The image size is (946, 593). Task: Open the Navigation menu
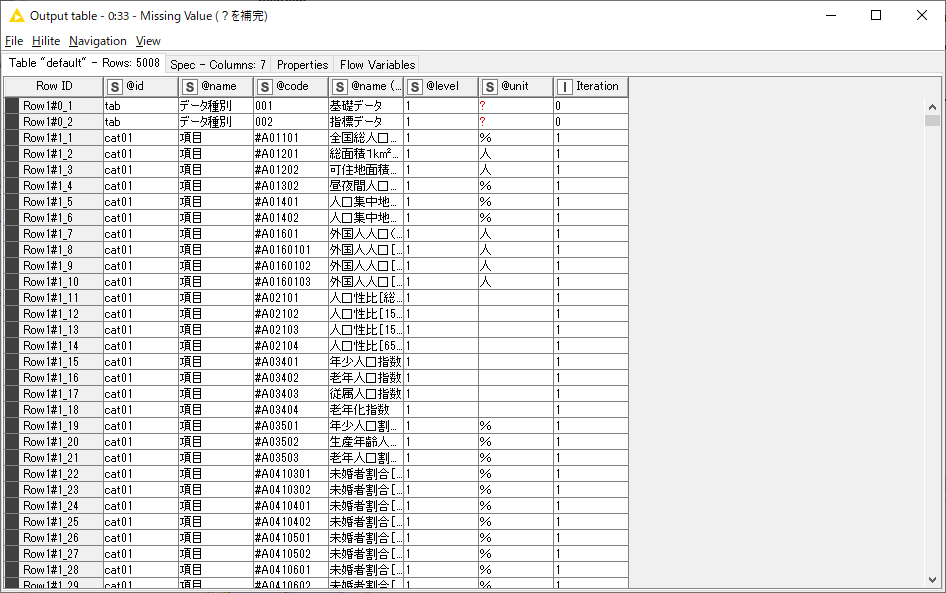pos(98,41)
